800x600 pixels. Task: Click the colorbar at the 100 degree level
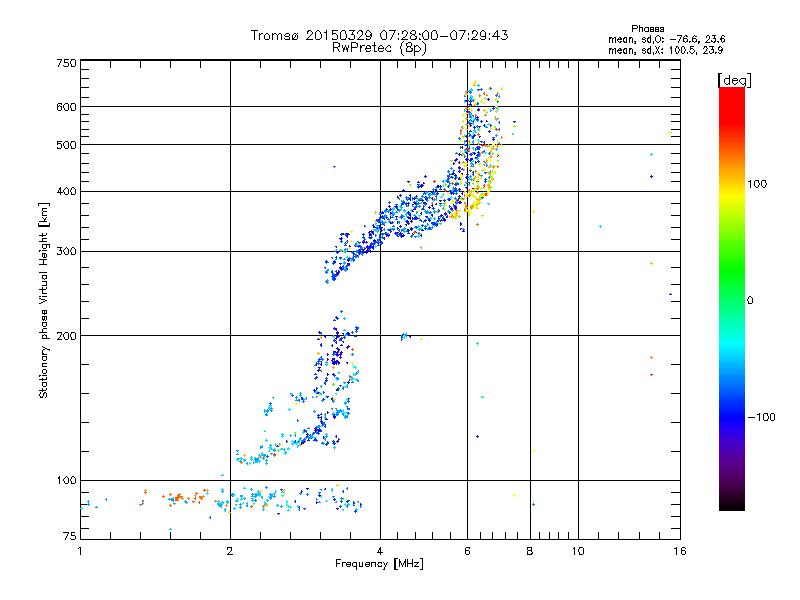coord(732,184)
